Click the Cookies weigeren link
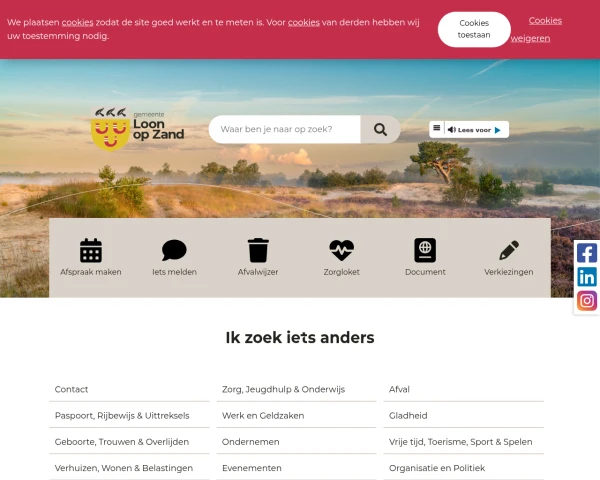600x480 pixels. pos(536,29)
